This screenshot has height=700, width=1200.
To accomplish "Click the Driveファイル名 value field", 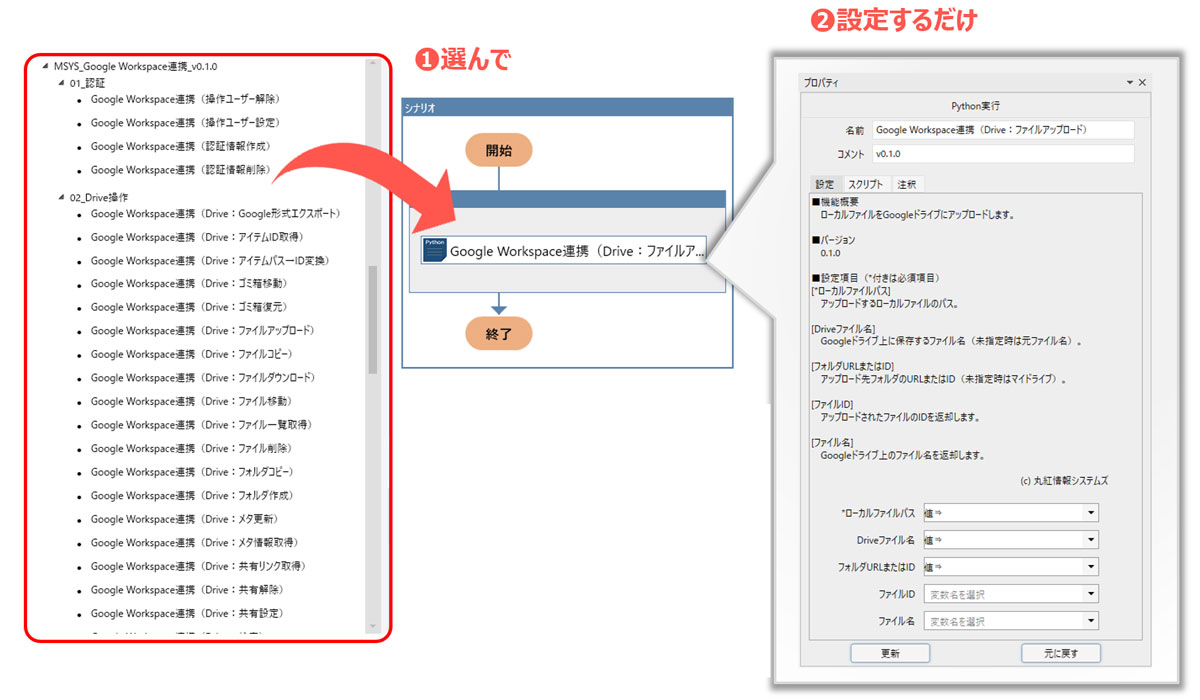I will click(1003, 540).
